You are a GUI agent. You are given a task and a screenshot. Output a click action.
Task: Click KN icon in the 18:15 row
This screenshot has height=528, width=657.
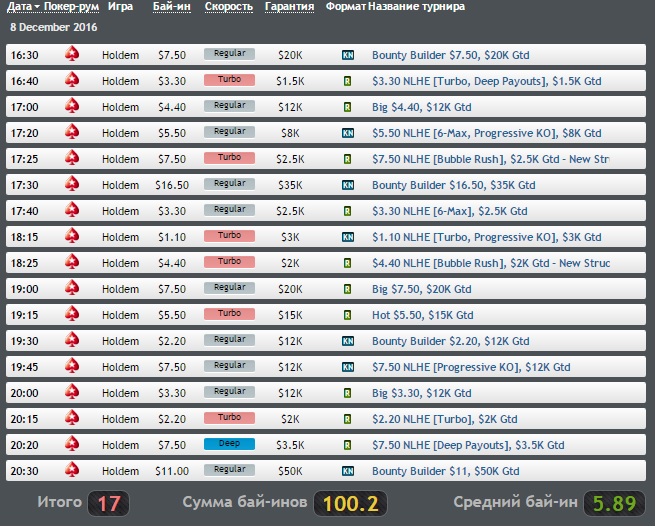[x=348, y=237]
